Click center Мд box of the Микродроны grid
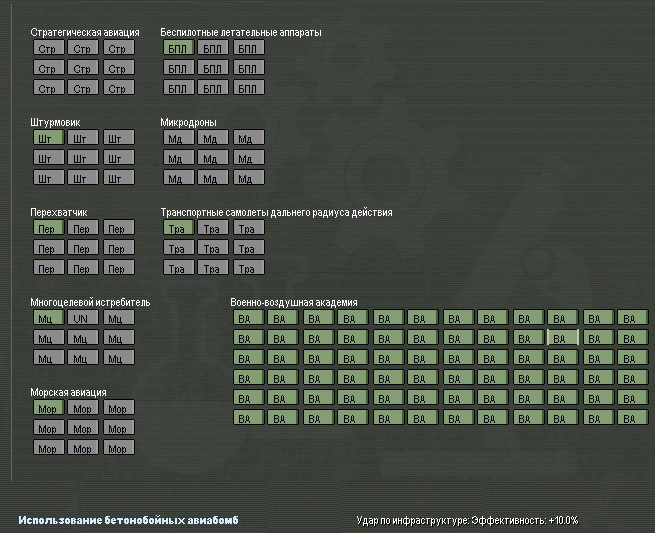Screen dimensions: 655x533 (x=213, y=157)
